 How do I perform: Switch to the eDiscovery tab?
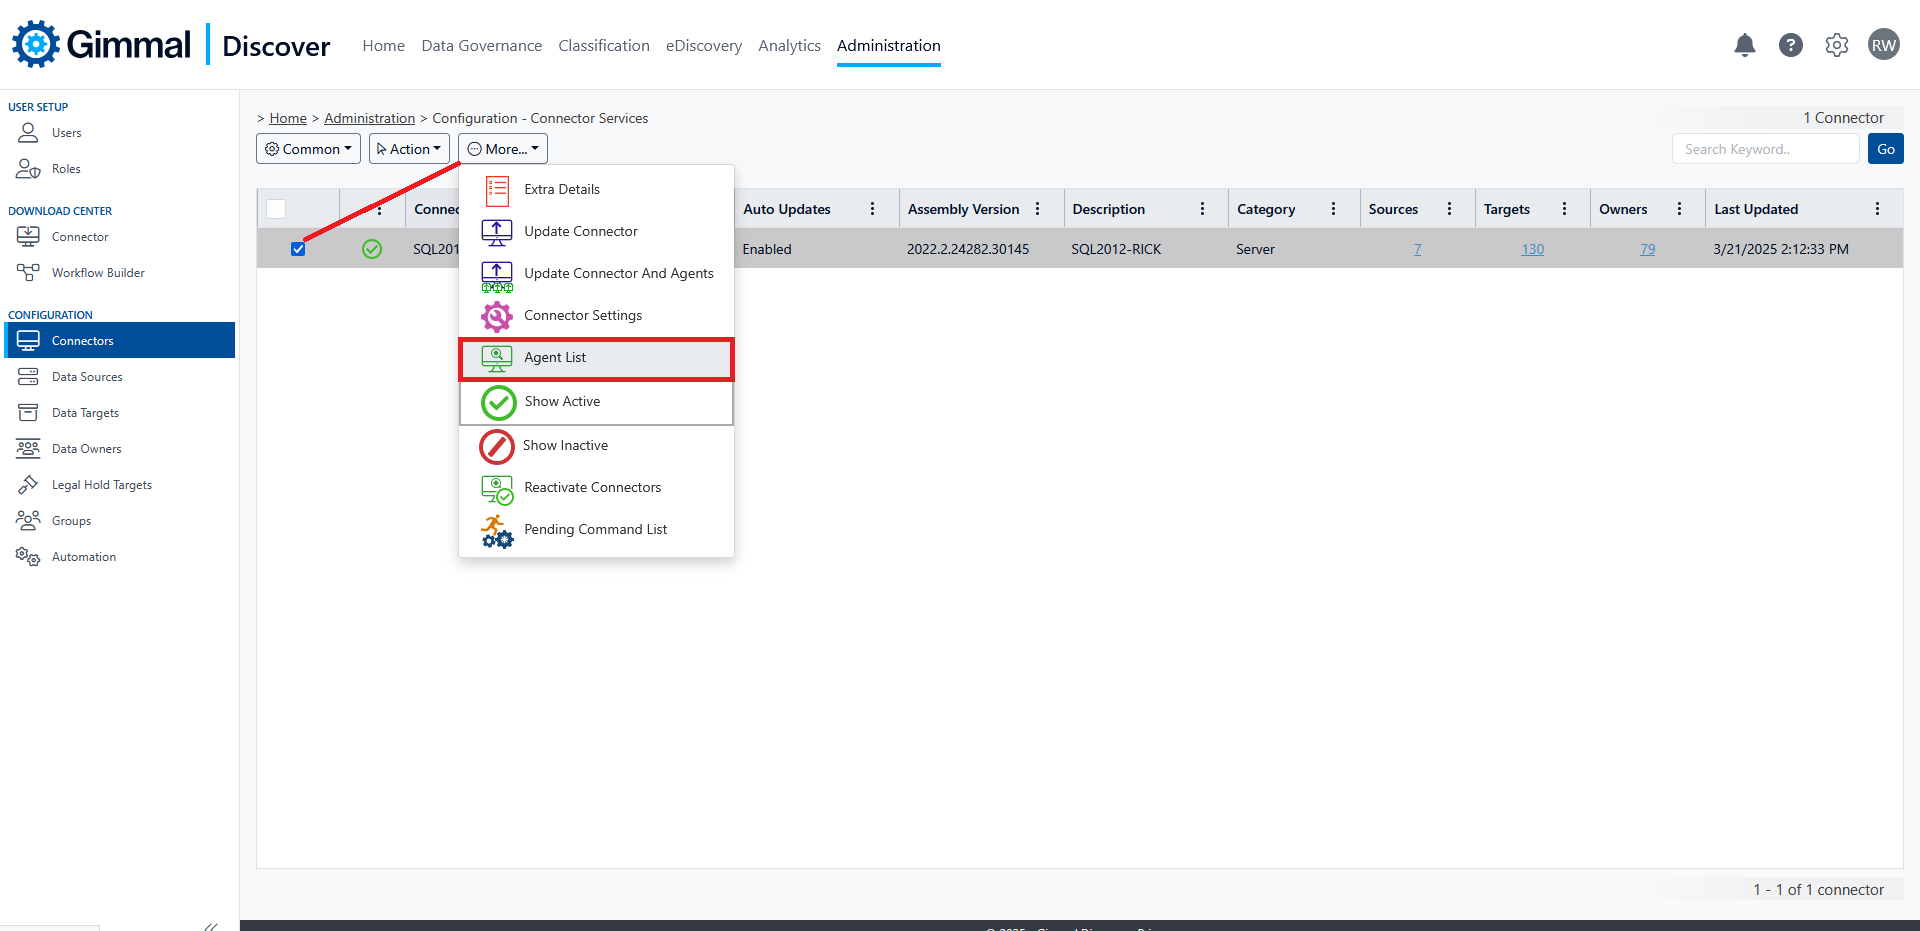[x=703, y=45]
